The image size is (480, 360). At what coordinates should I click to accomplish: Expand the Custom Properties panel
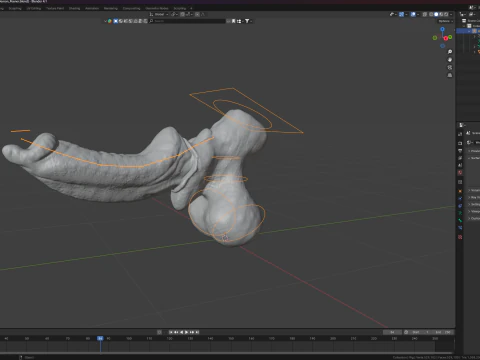point(474,218)
